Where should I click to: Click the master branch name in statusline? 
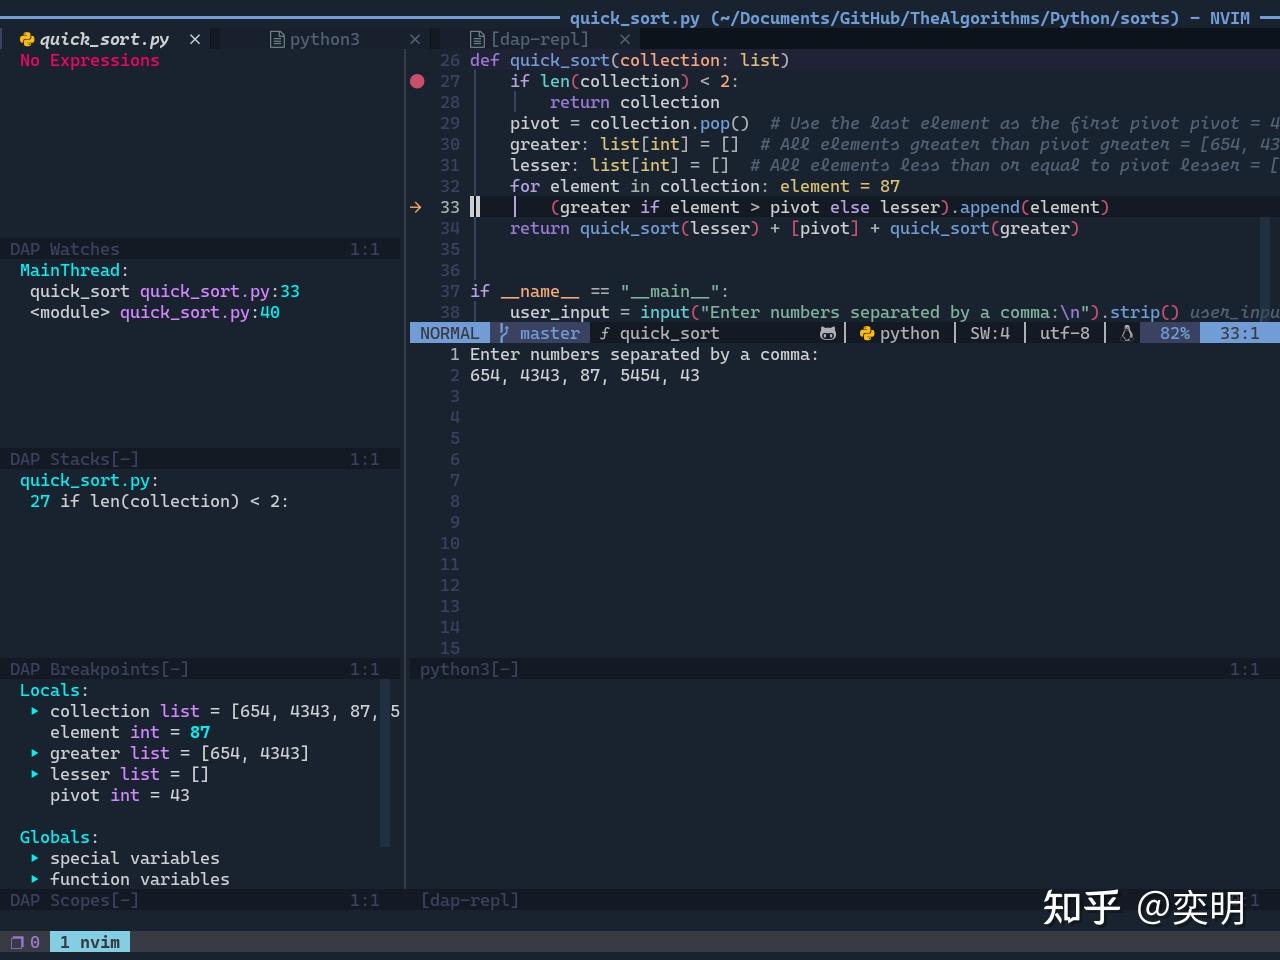[549, 333]
